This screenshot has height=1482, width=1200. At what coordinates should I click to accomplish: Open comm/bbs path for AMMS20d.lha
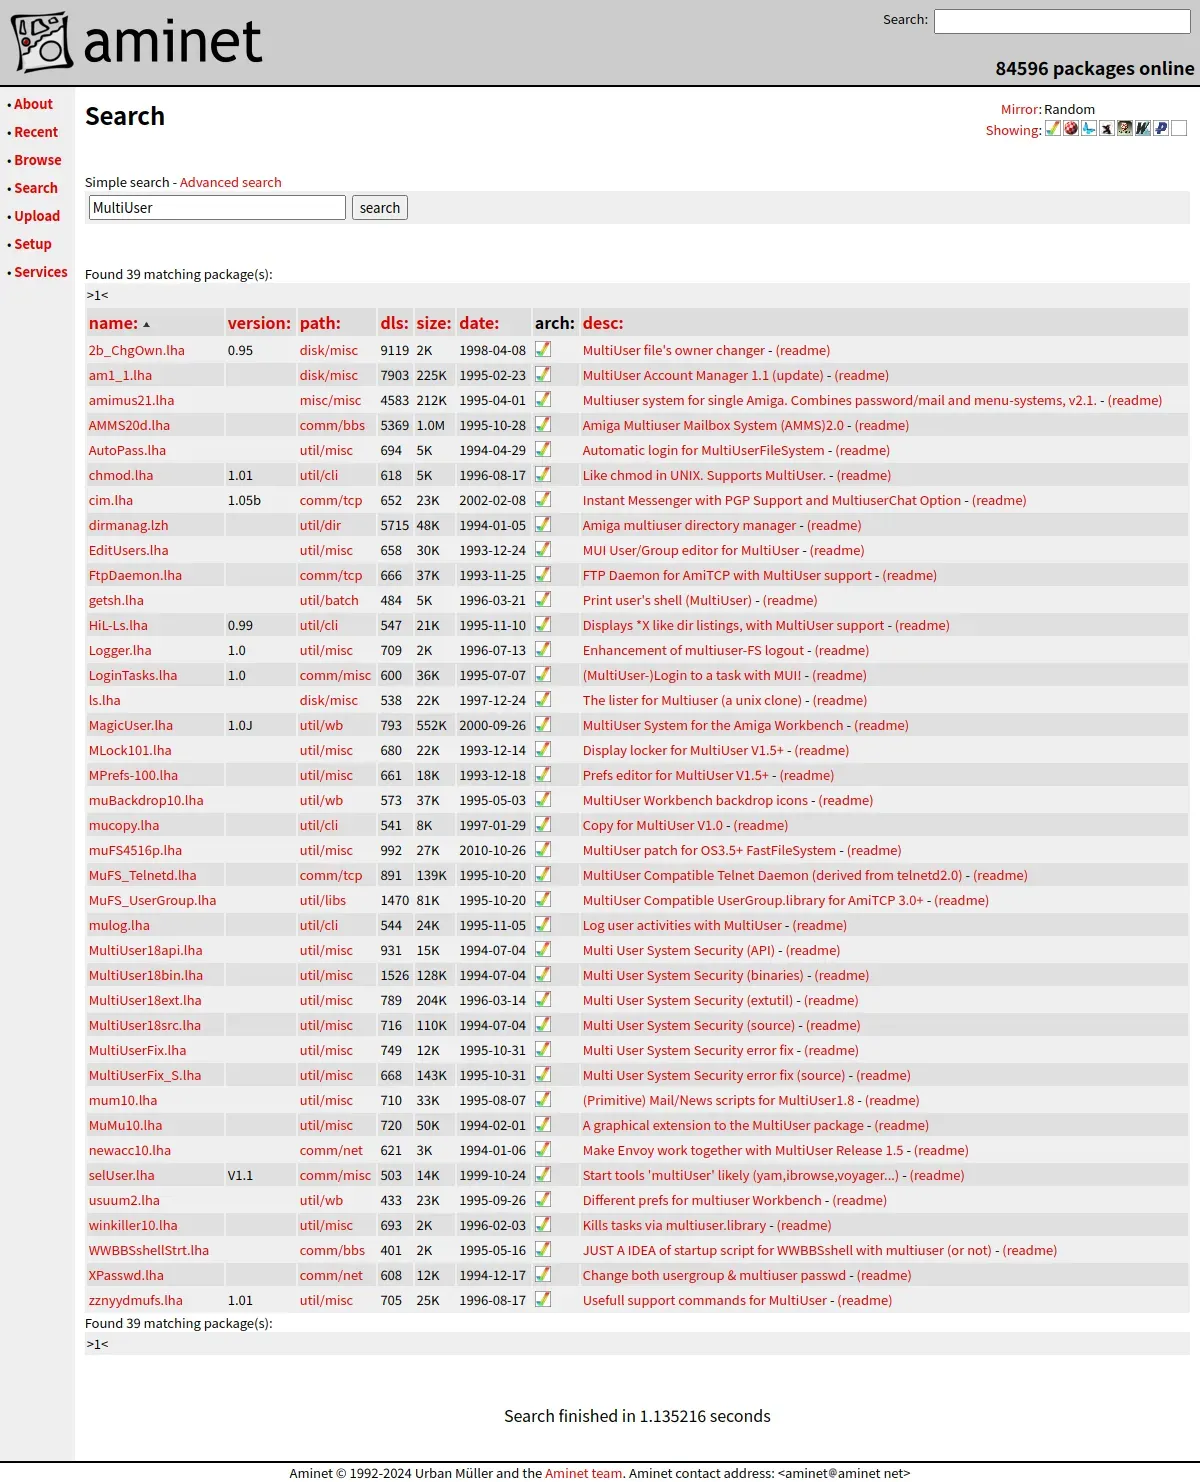click(x=332, y=425)
